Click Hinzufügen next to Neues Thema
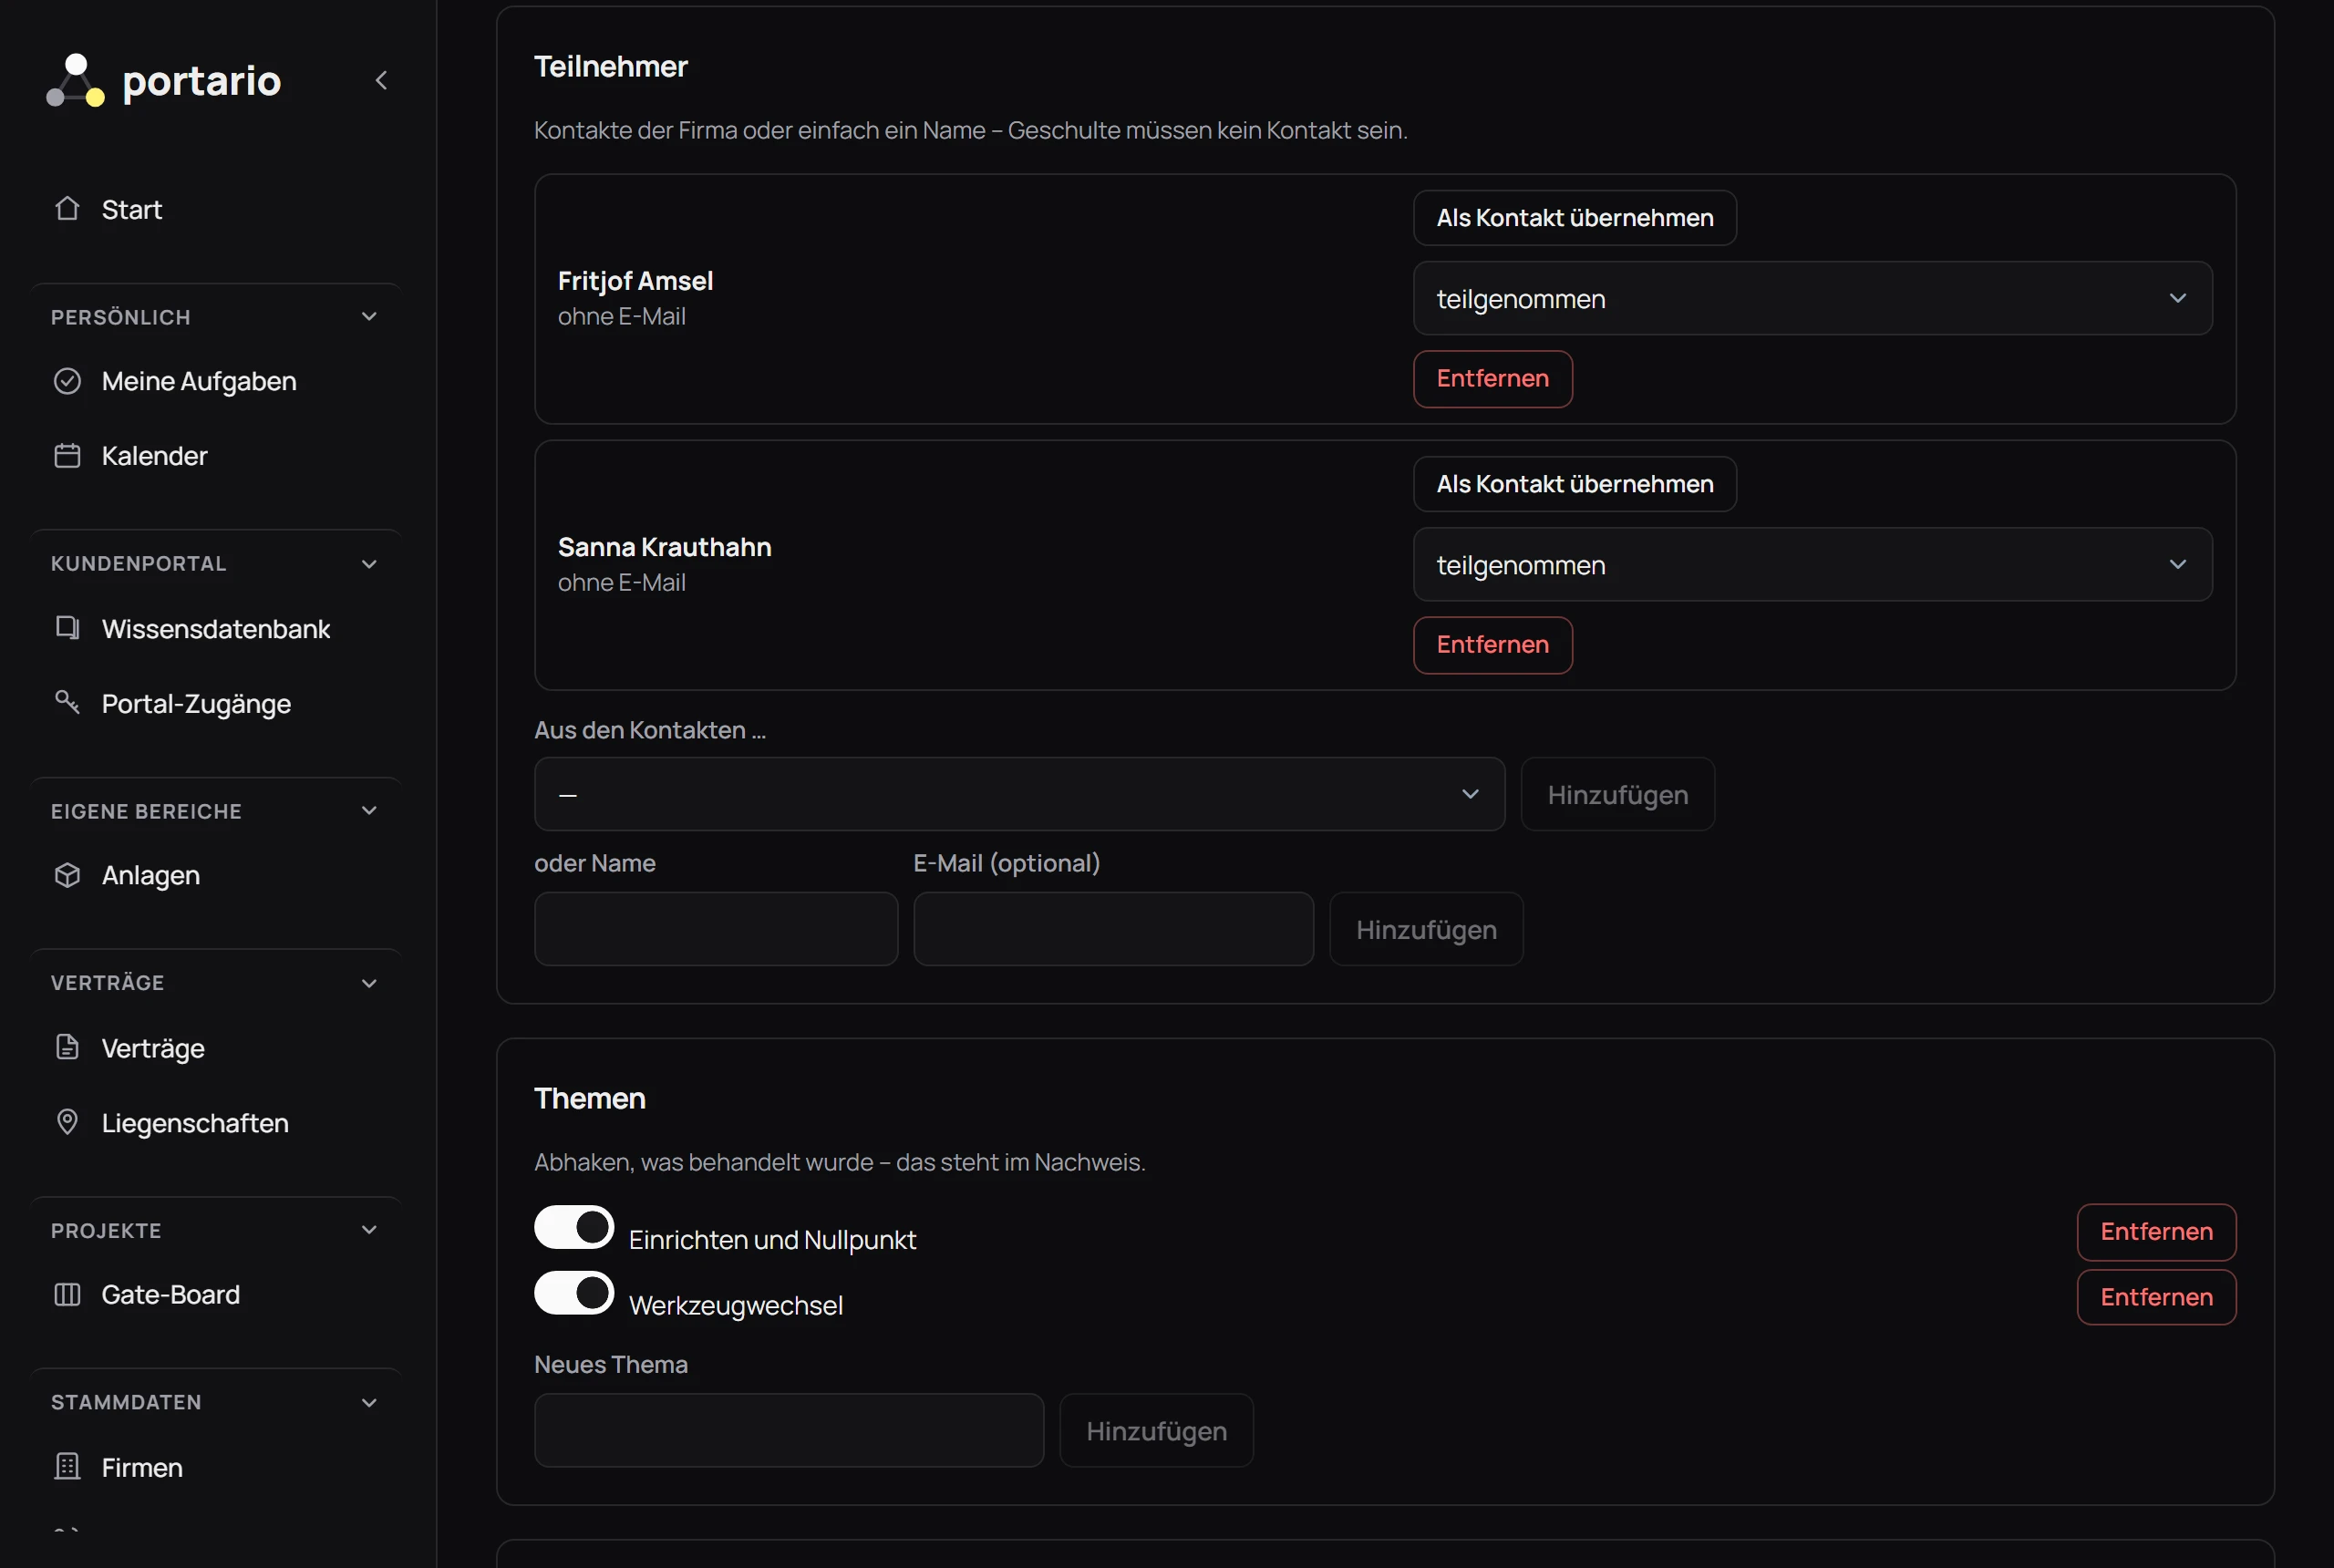This screenshot has width=2334, height=1568. [1156, 1430]
